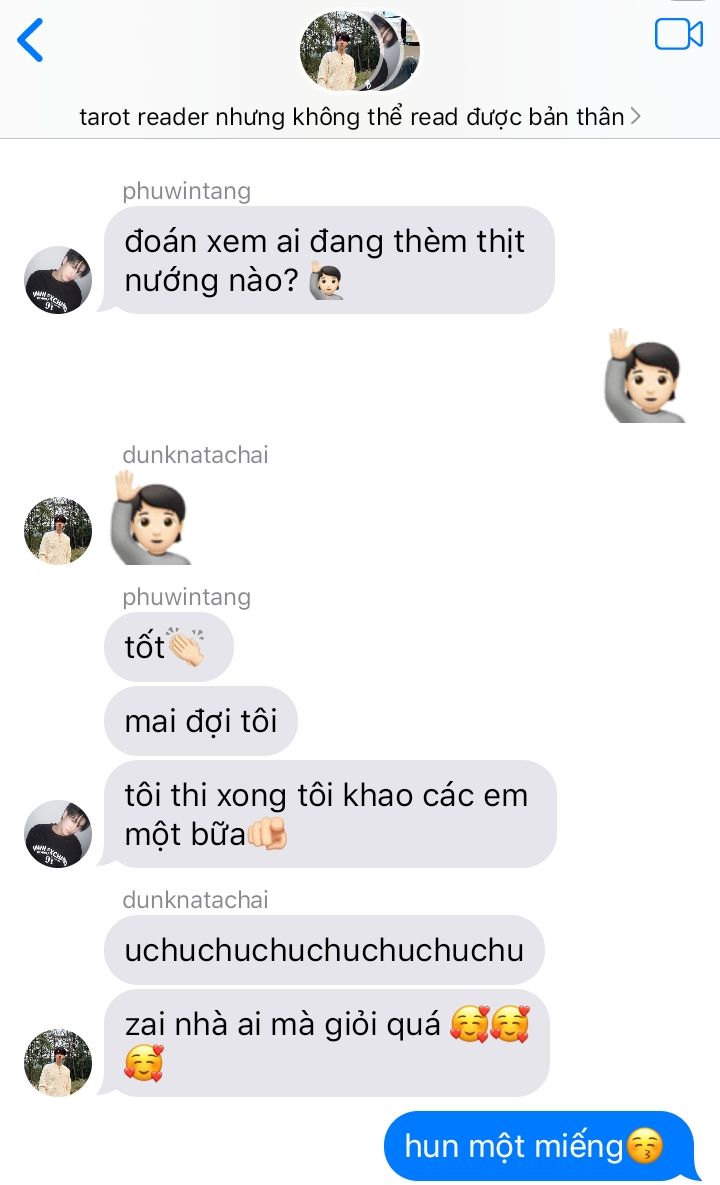The height and width of the screenshot is (1185, 720).
Task: Tap the blue back arrow
Action: click(30, 40)
